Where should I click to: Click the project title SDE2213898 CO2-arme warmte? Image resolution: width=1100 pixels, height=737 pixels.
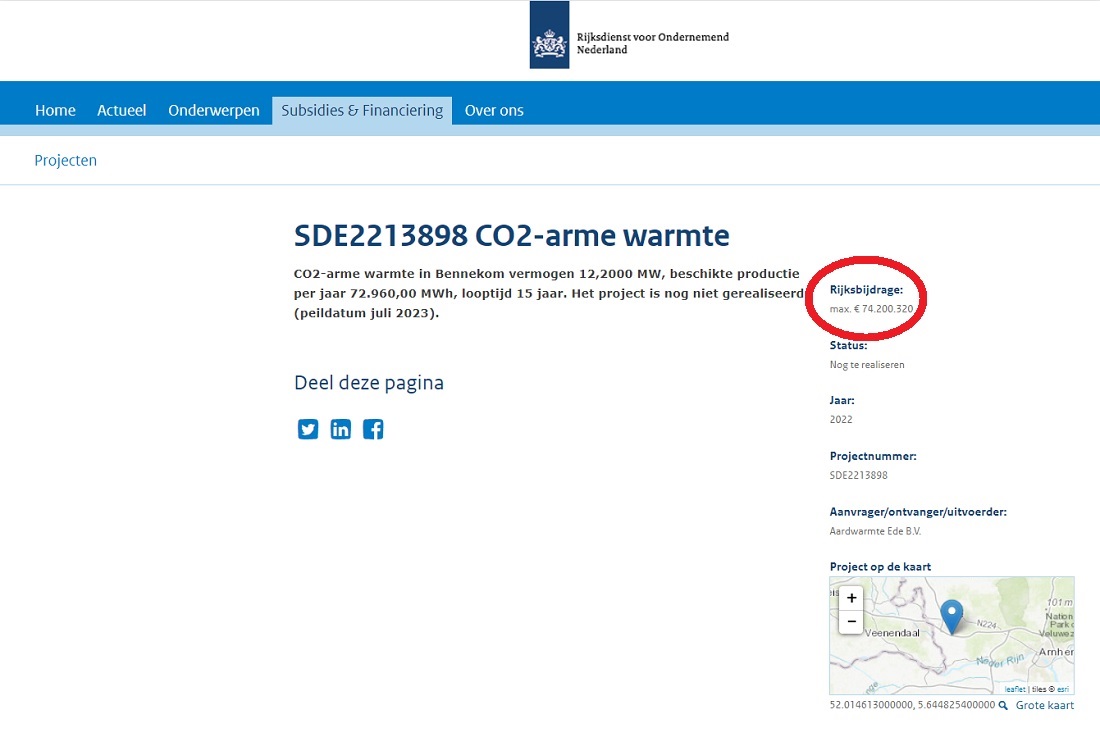511,236
